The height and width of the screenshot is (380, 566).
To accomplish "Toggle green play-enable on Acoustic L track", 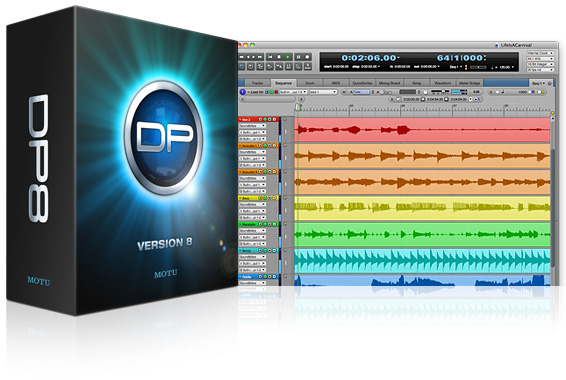I will pos(265,145).
